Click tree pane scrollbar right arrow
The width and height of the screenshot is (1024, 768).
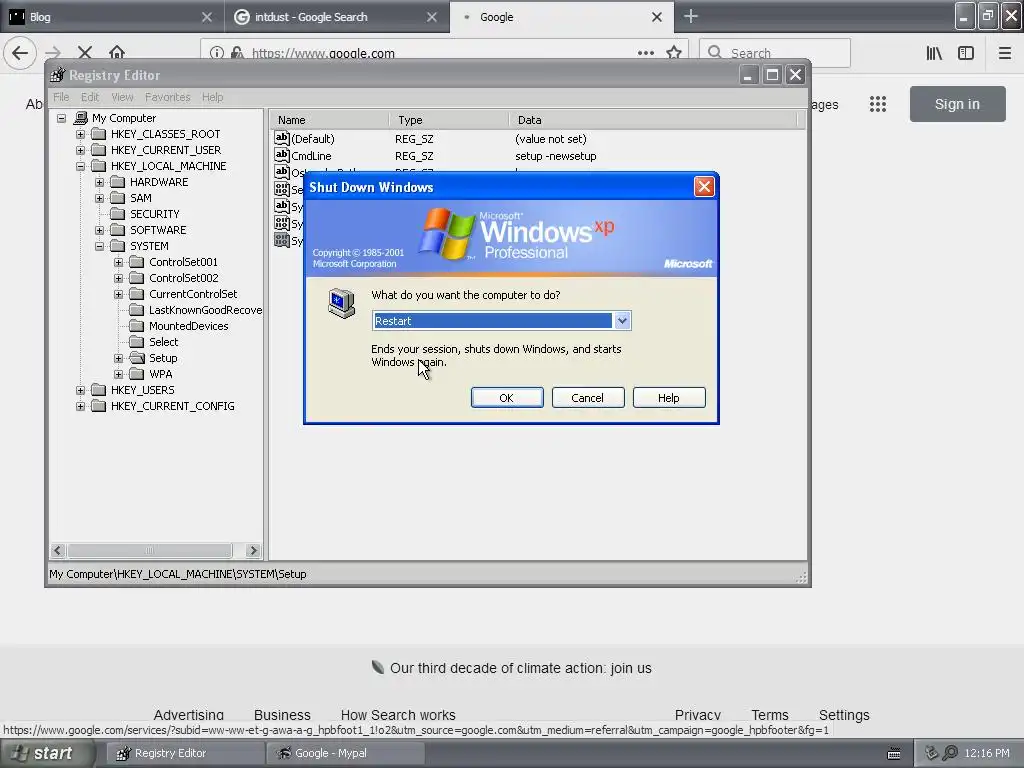pyautogui.click(x=253, y=551)
